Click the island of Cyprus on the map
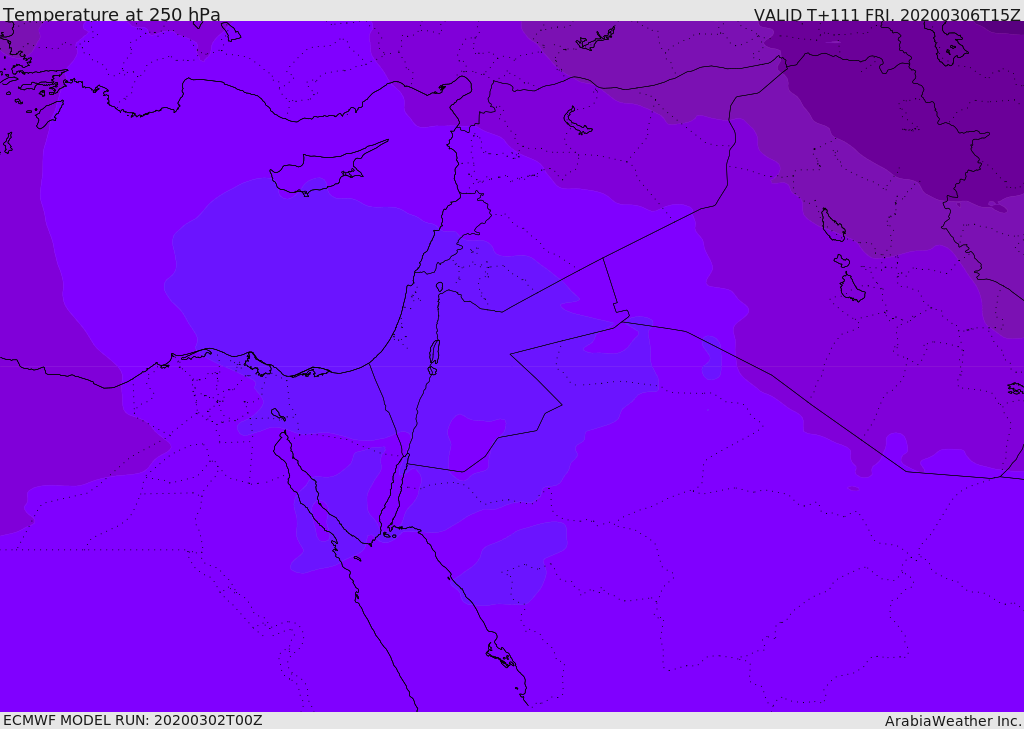The height and width of the screenshot is (729, 1024). click(x=327, y=170)
